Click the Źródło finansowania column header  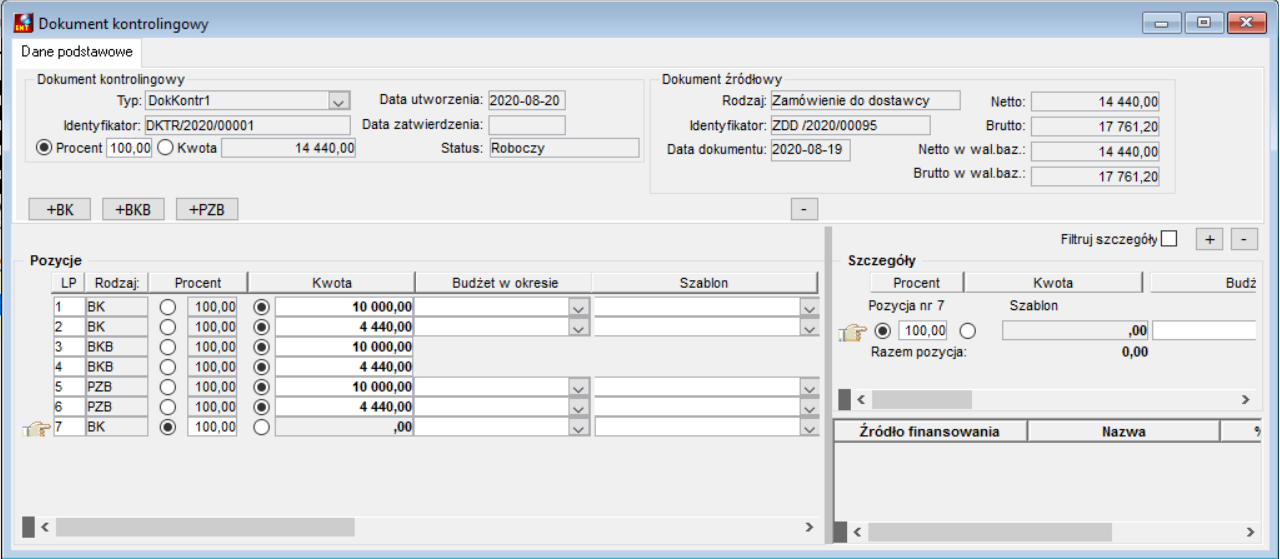coord(930,432)
